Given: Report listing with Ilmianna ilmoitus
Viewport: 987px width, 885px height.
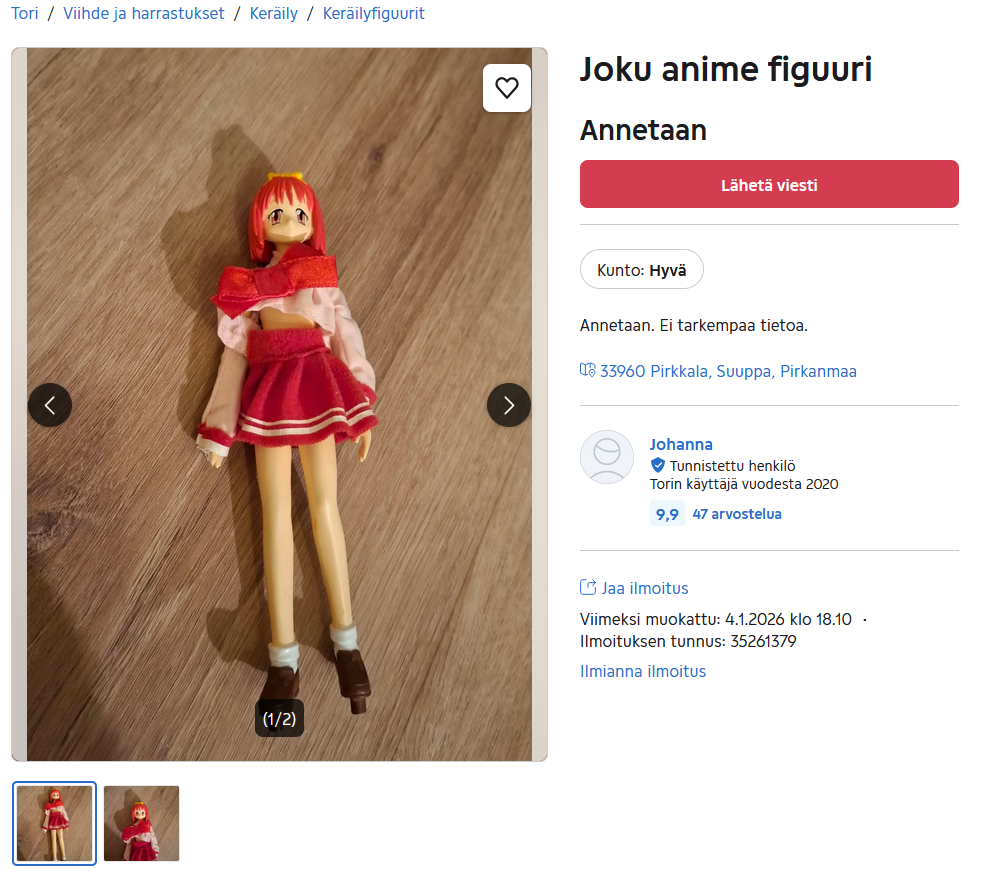Looking at the screenshot, I should coord(643,672).
